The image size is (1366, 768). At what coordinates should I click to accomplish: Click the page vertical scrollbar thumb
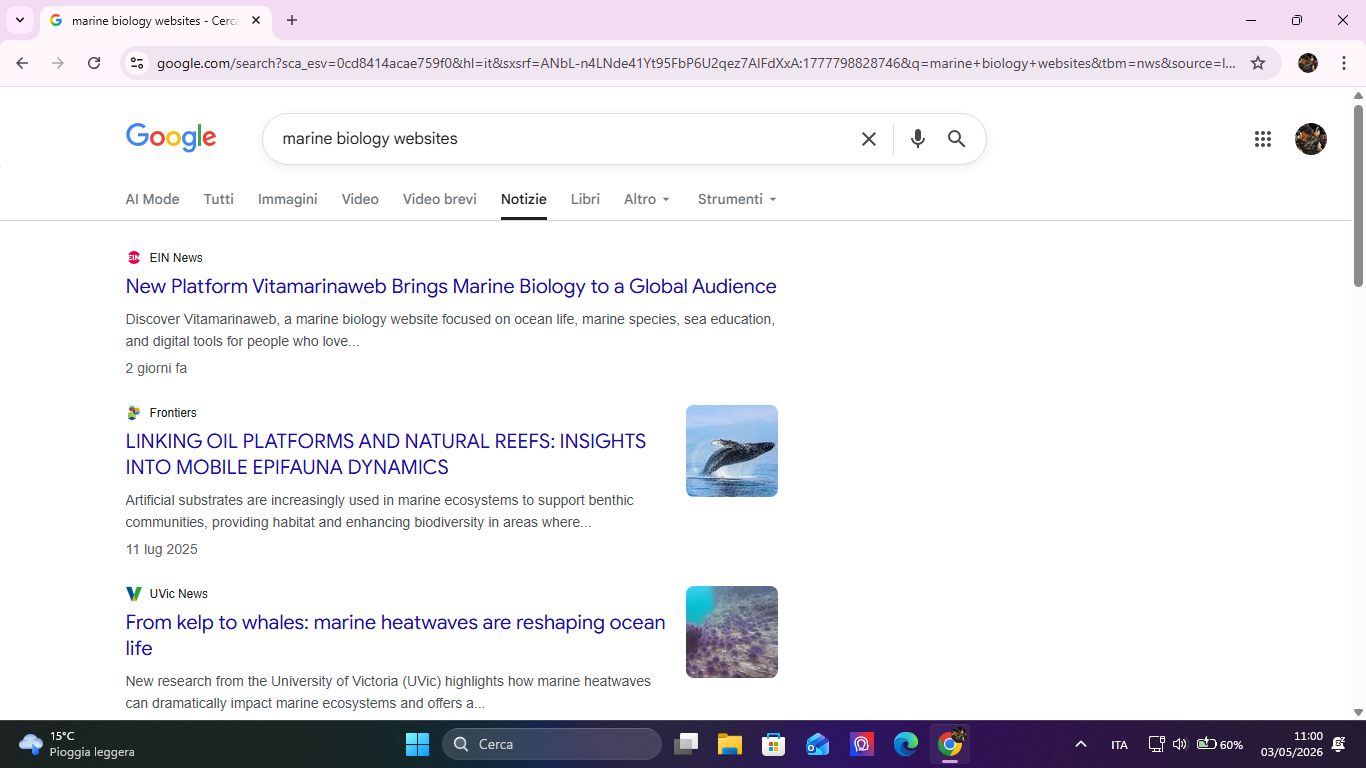pos(1358,196)
